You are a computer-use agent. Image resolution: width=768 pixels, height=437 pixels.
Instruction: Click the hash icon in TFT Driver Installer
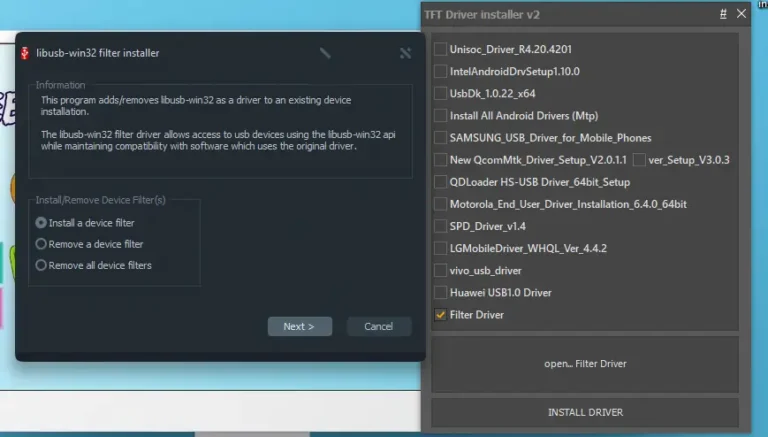[723, 14]
